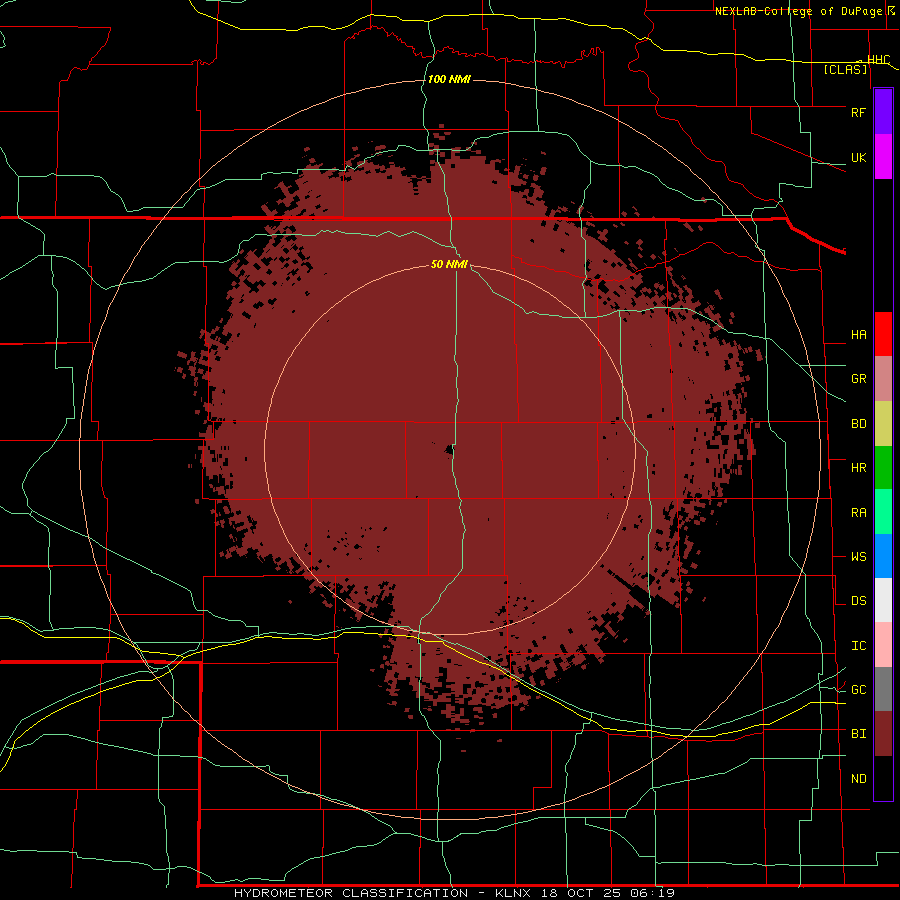The height and width of the screenshot is (900, 900).
Task: Click the IC legend label
Action: [x=858, y=646]
